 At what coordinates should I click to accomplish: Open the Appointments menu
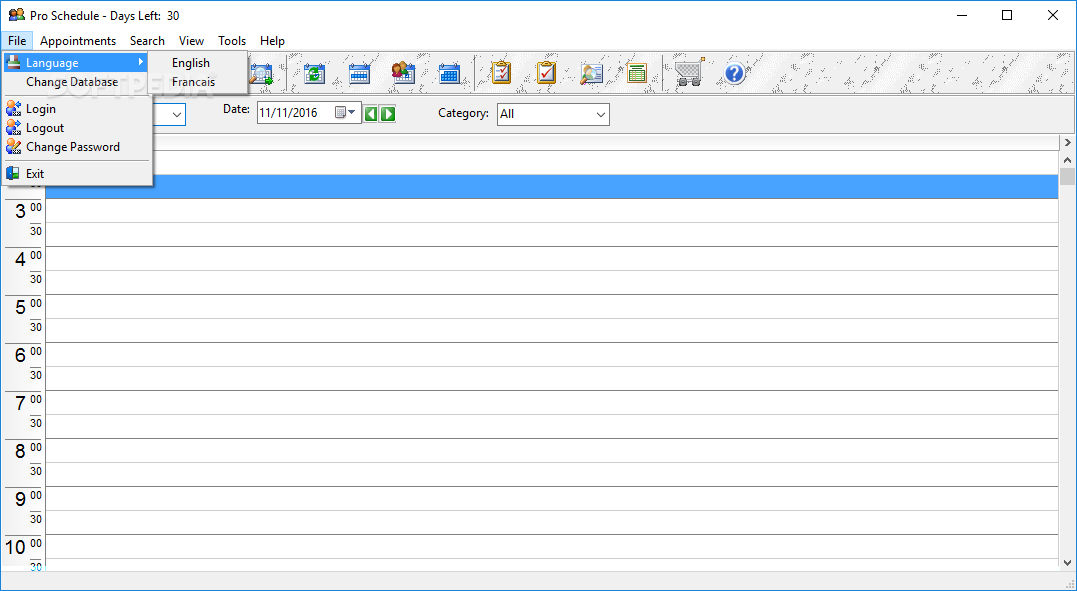pos(78,41)
